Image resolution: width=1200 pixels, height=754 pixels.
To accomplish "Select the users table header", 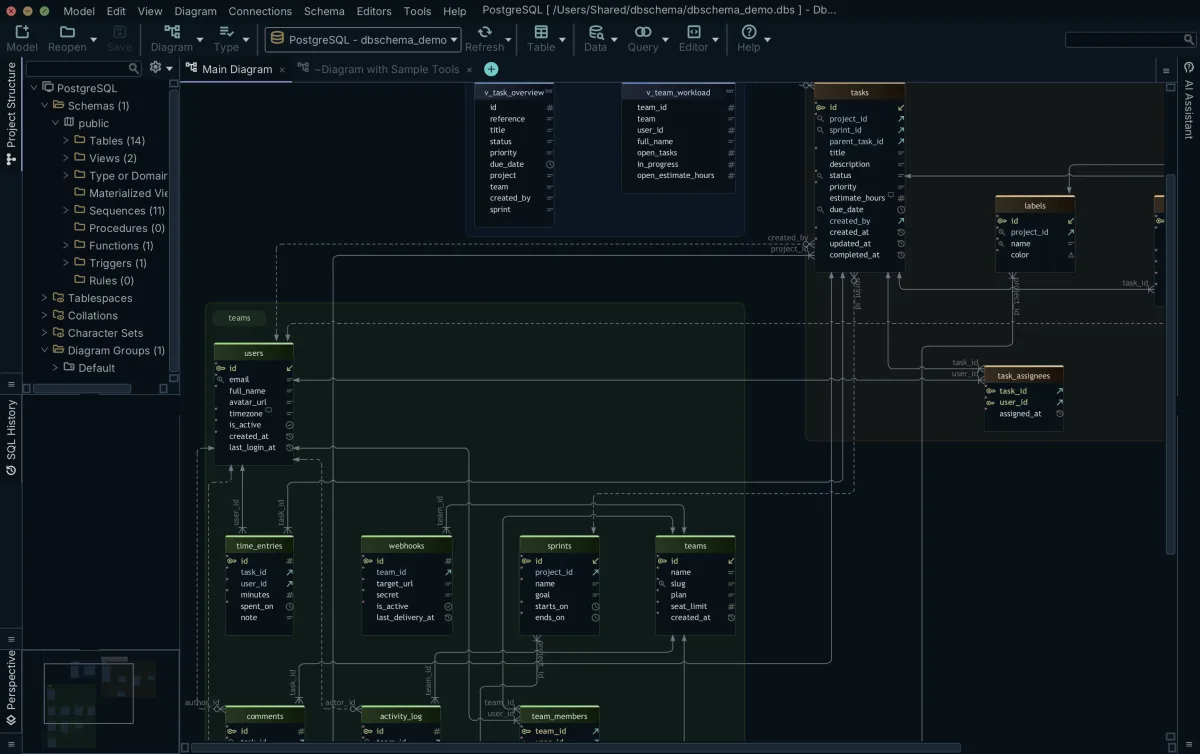I will pyautogui.click(x=254, y=353).
